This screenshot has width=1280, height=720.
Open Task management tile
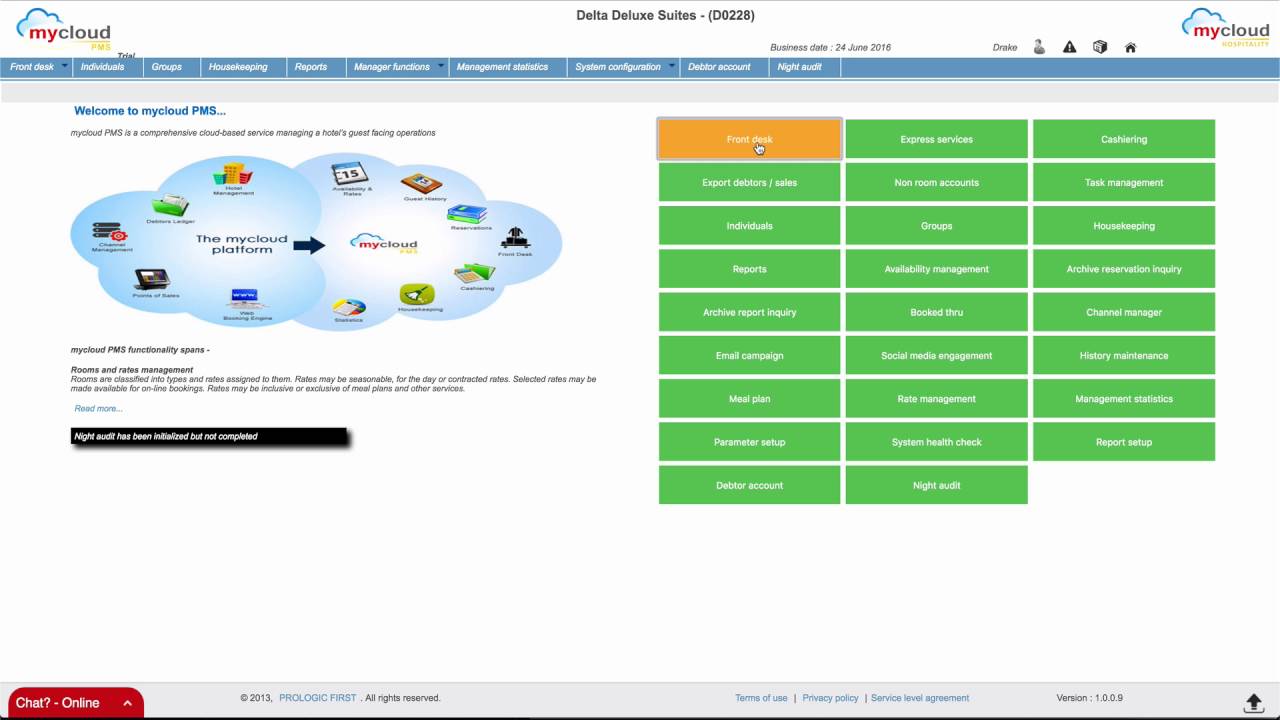pyautogui.click(x=1124, y=182)
